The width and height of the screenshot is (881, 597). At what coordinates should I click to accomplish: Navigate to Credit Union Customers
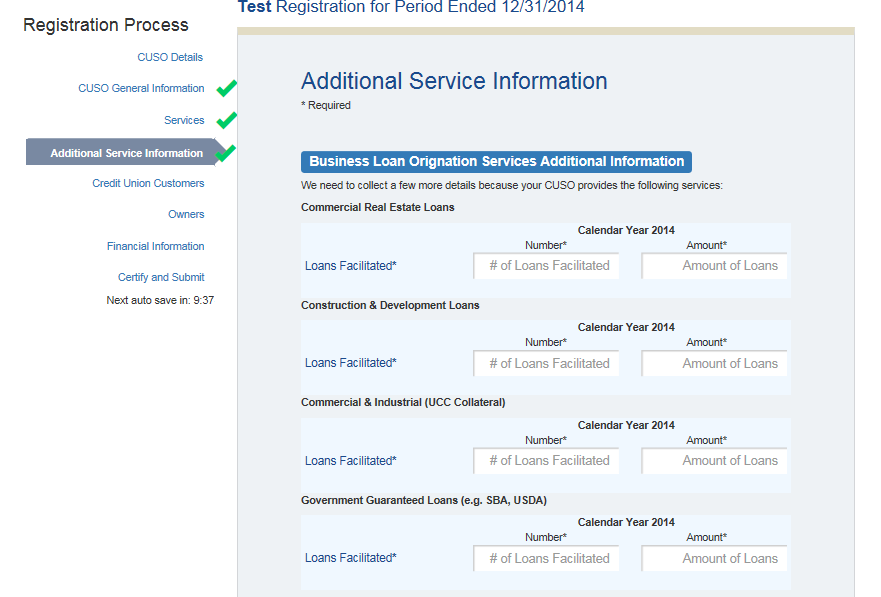[148, 183]
